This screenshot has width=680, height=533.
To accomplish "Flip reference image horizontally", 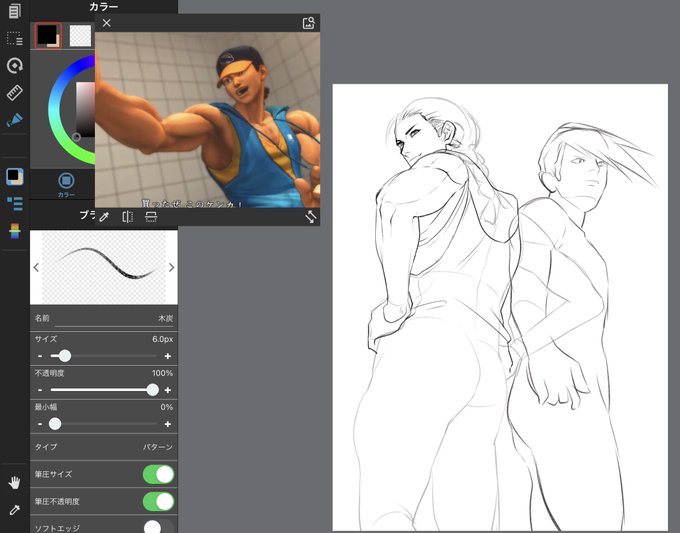I will click(x=128, y=216).
